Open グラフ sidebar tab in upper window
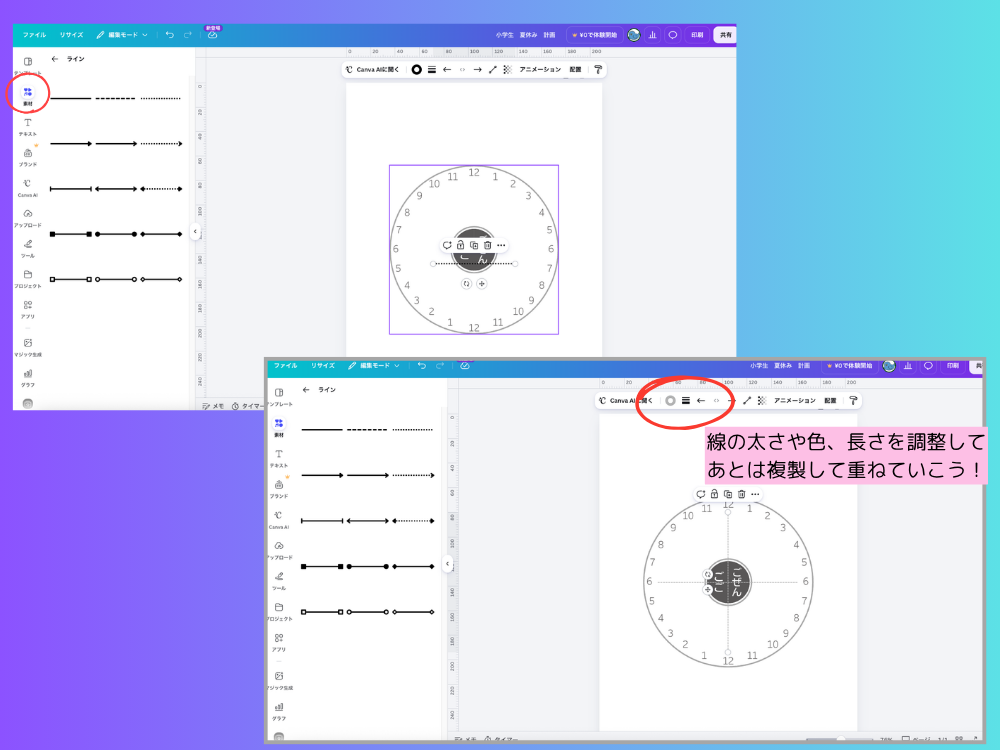Viewport: 1000px width, 750px height. 27,378
